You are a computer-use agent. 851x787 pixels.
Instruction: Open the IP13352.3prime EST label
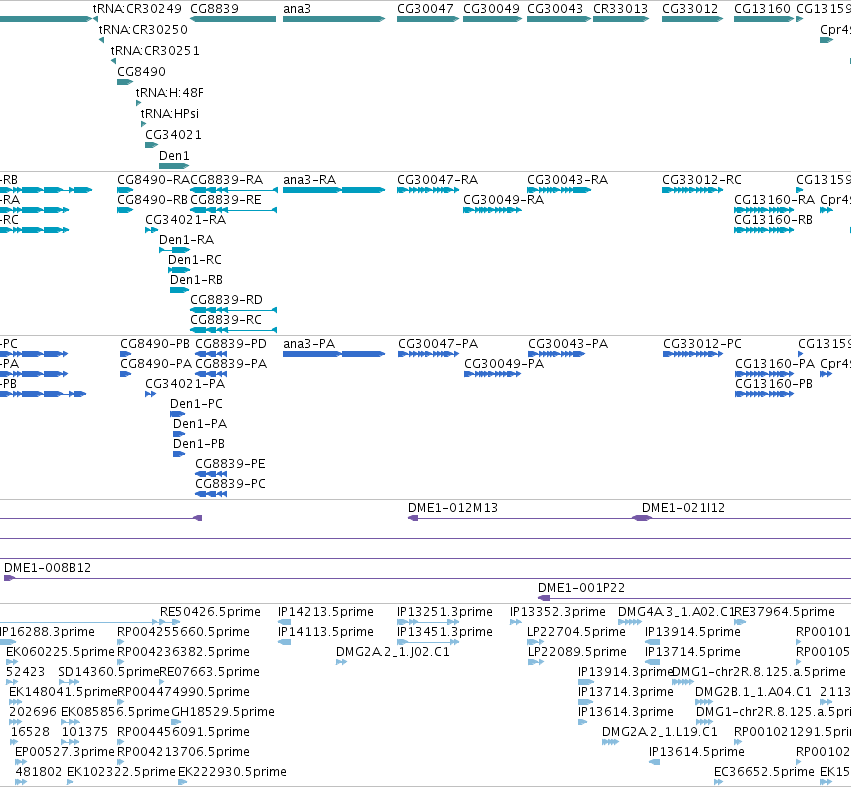[x=557, y=612]
